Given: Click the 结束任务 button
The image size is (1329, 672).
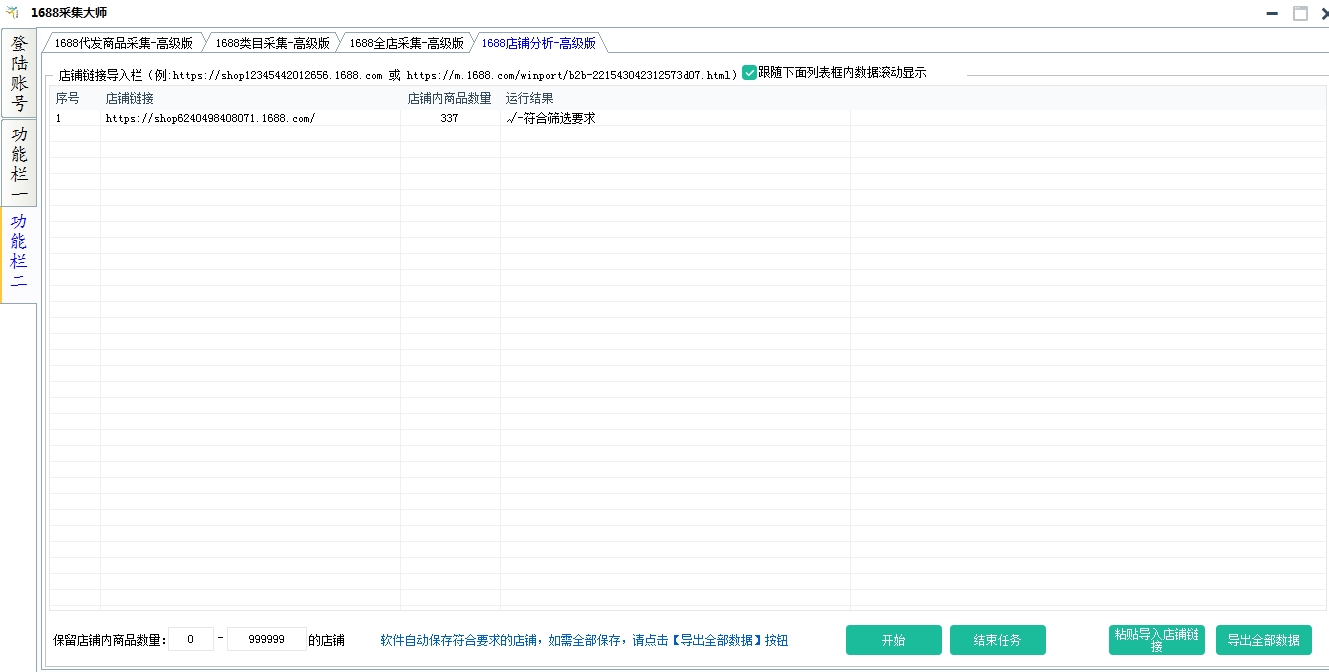Looking at the screenshot, I should 998,640.
